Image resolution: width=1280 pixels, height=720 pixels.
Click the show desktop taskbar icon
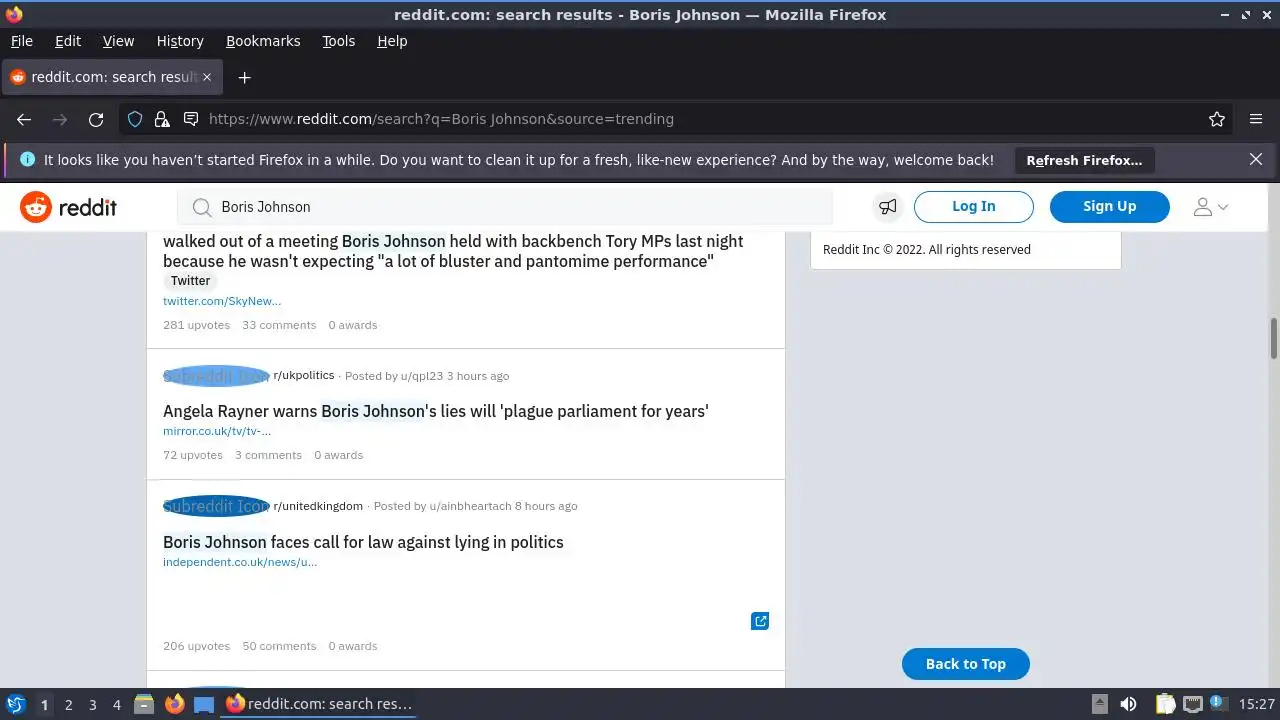click(204, 704)
